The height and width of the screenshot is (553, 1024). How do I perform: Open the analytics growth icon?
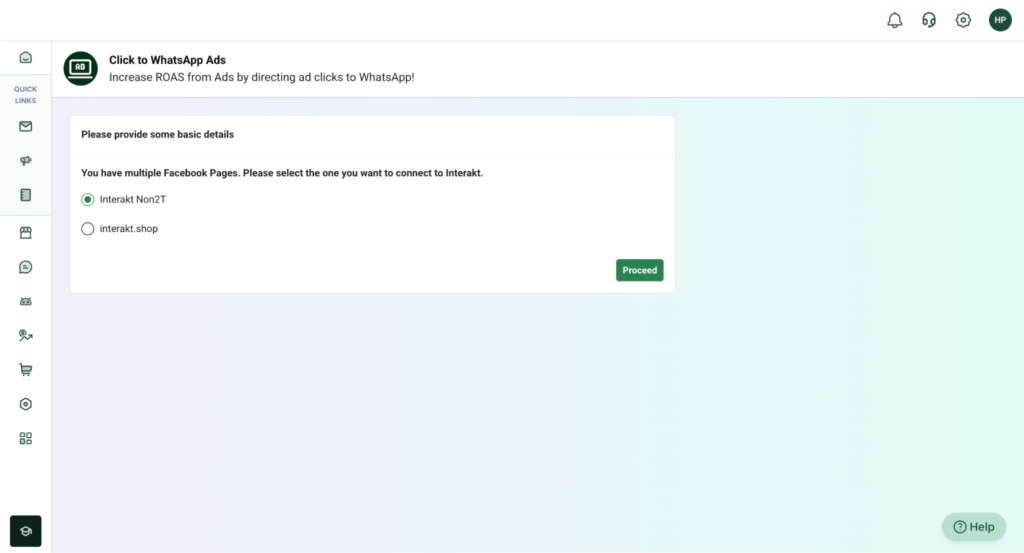25,336
